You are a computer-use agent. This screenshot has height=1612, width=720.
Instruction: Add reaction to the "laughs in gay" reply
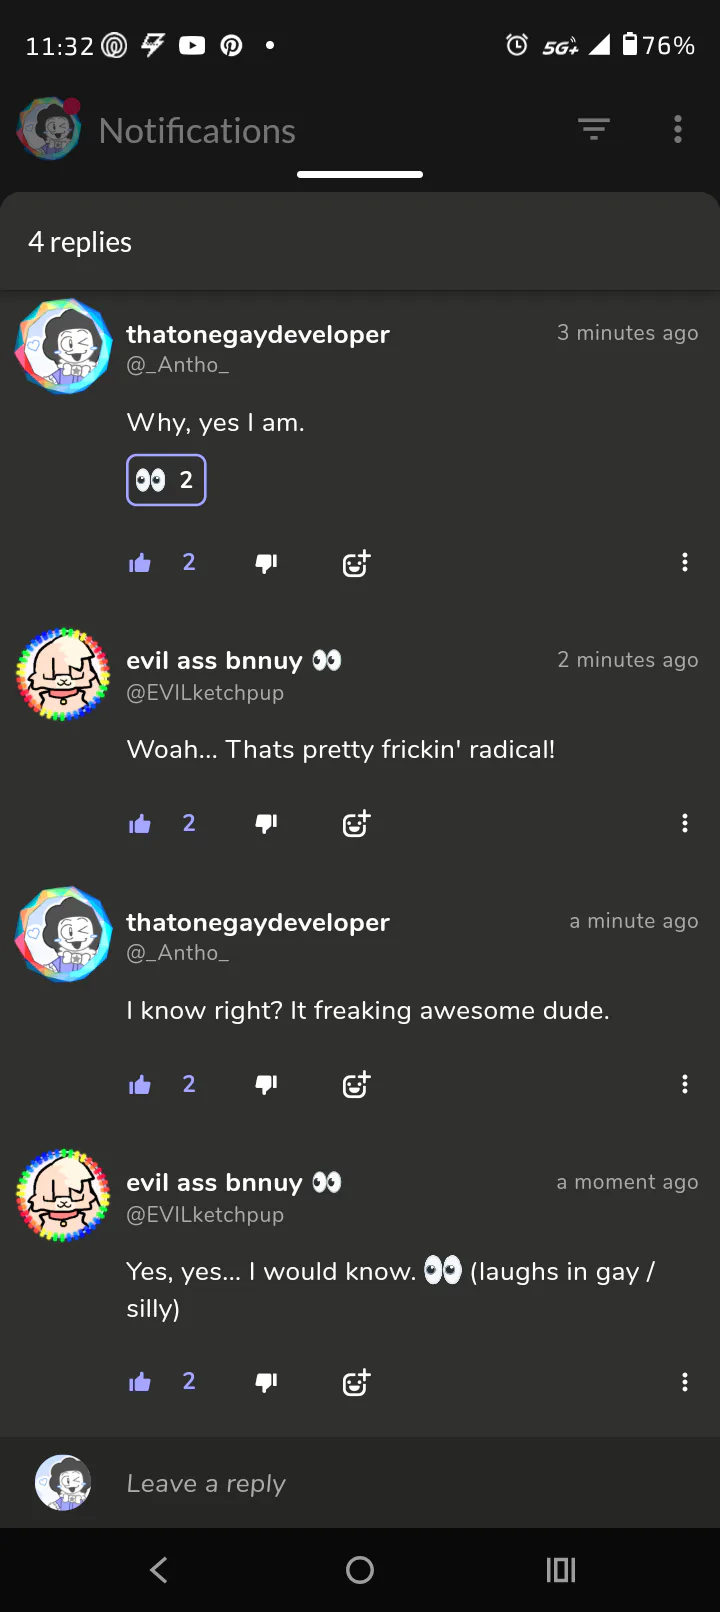(x=356, y=1382)
